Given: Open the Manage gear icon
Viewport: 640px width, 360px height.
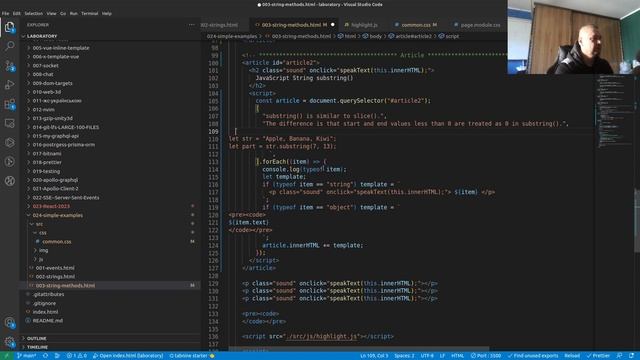Looking at the screenshot, I should coord(9,342).
